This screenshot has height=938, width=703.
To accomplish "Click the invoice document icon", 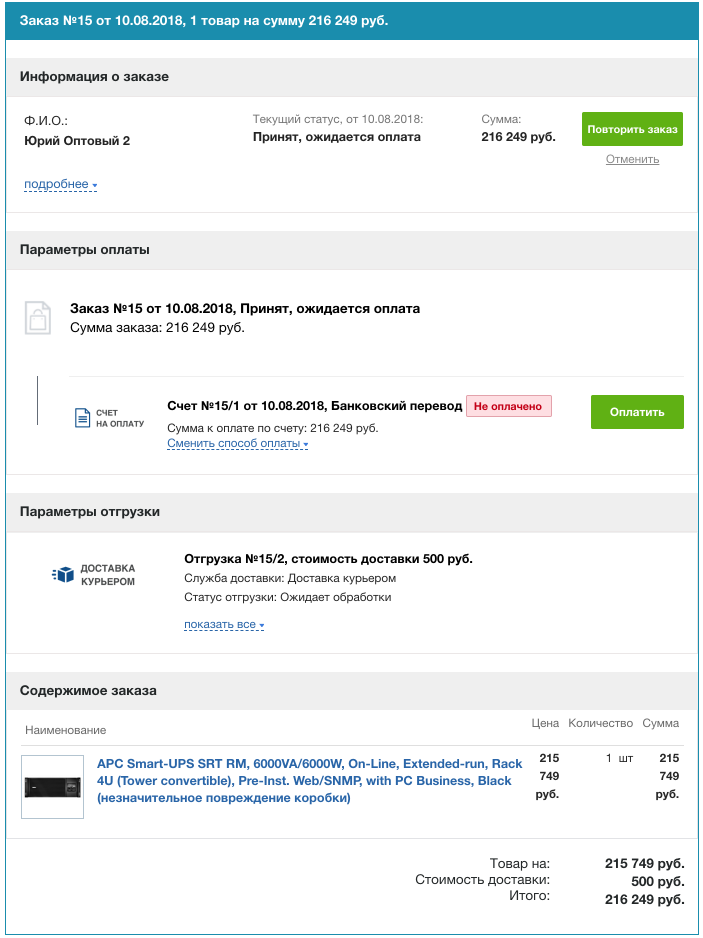I will [83, 418].
